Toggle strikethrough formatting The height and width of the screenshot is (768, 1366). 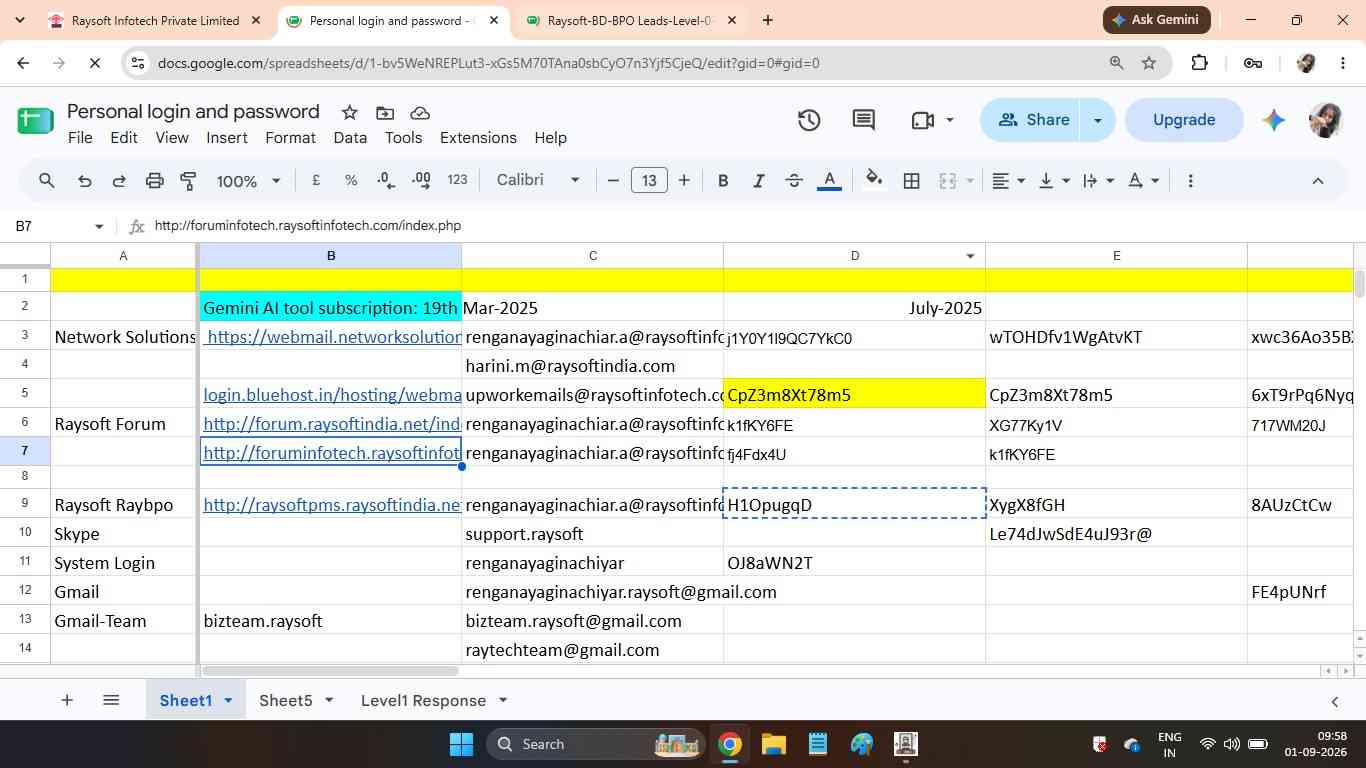click(x=794, y=181)
